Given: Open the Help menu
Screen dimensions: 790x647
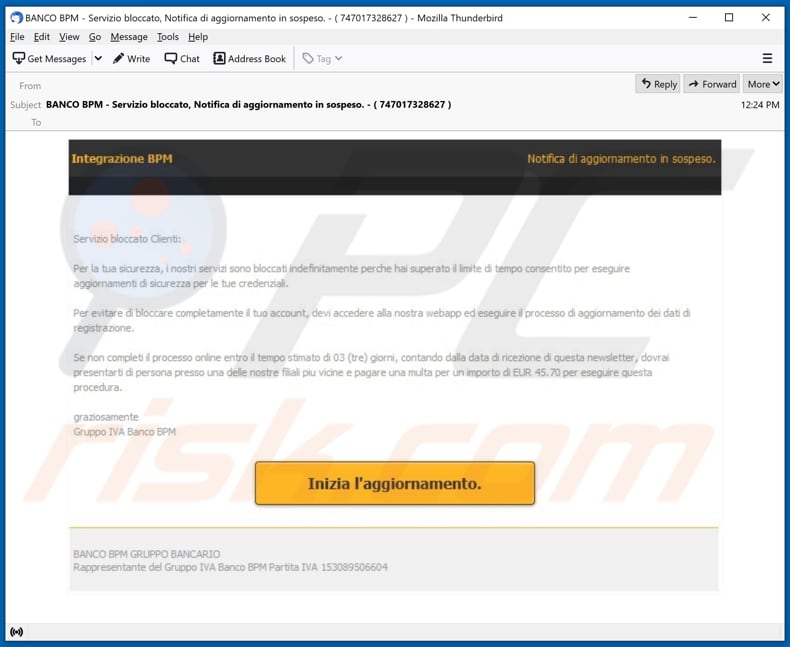Looking at the screenshot, I should 198,37.
